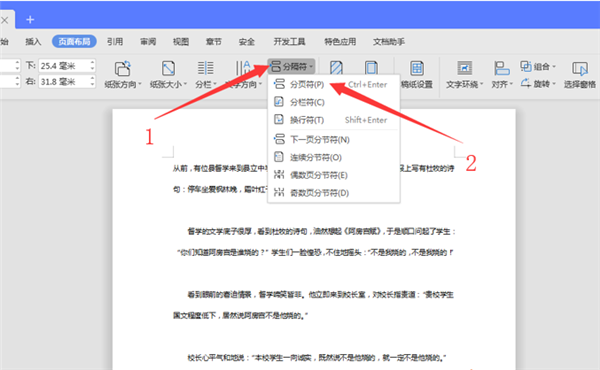Screen dimensions: 600x370
Task: Switch to the 开发工具 tab
Action: pos(289,41)
